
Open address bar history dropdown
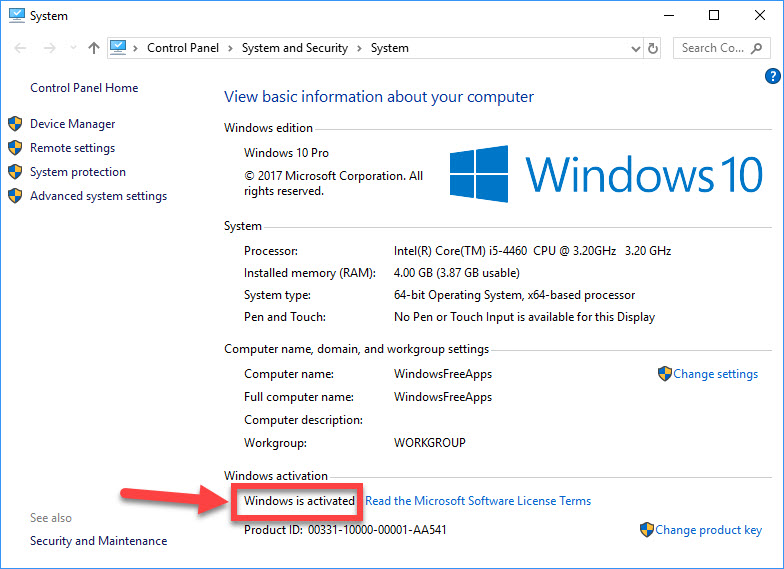tap(636, 48)
